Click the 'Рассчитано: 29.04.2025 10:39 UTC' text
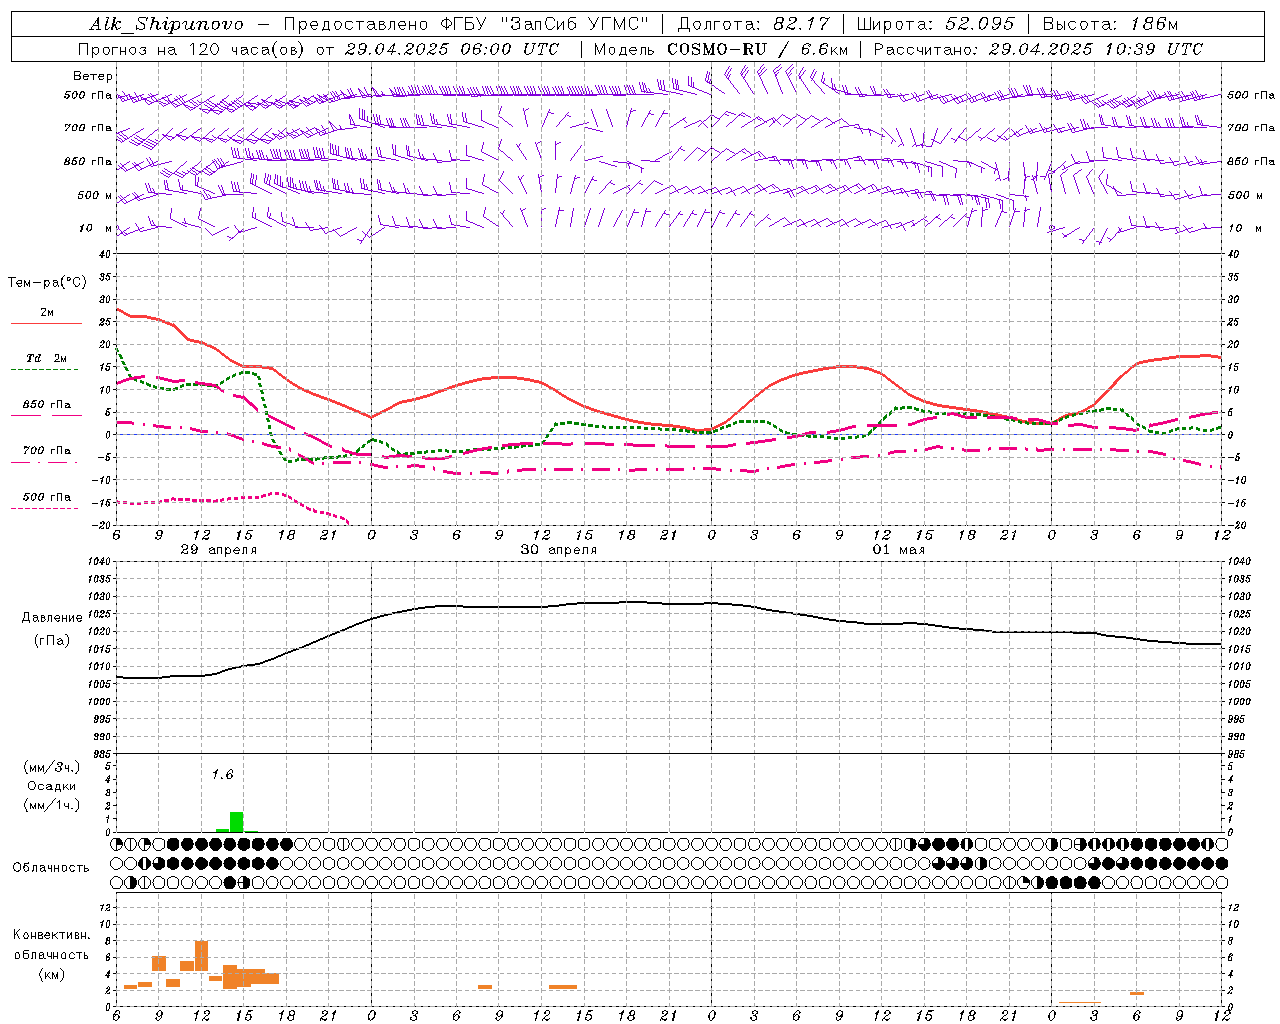Image resolution: width=1280 pixels, height=1024 pixels. (1038, 49)
